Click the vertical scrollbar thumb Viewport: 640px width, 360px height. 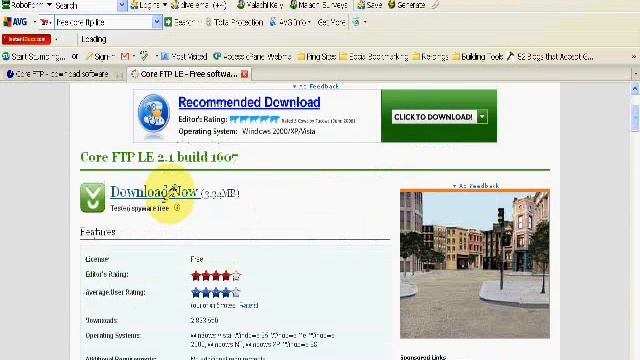pyautogui.click(x=635, y=118)
